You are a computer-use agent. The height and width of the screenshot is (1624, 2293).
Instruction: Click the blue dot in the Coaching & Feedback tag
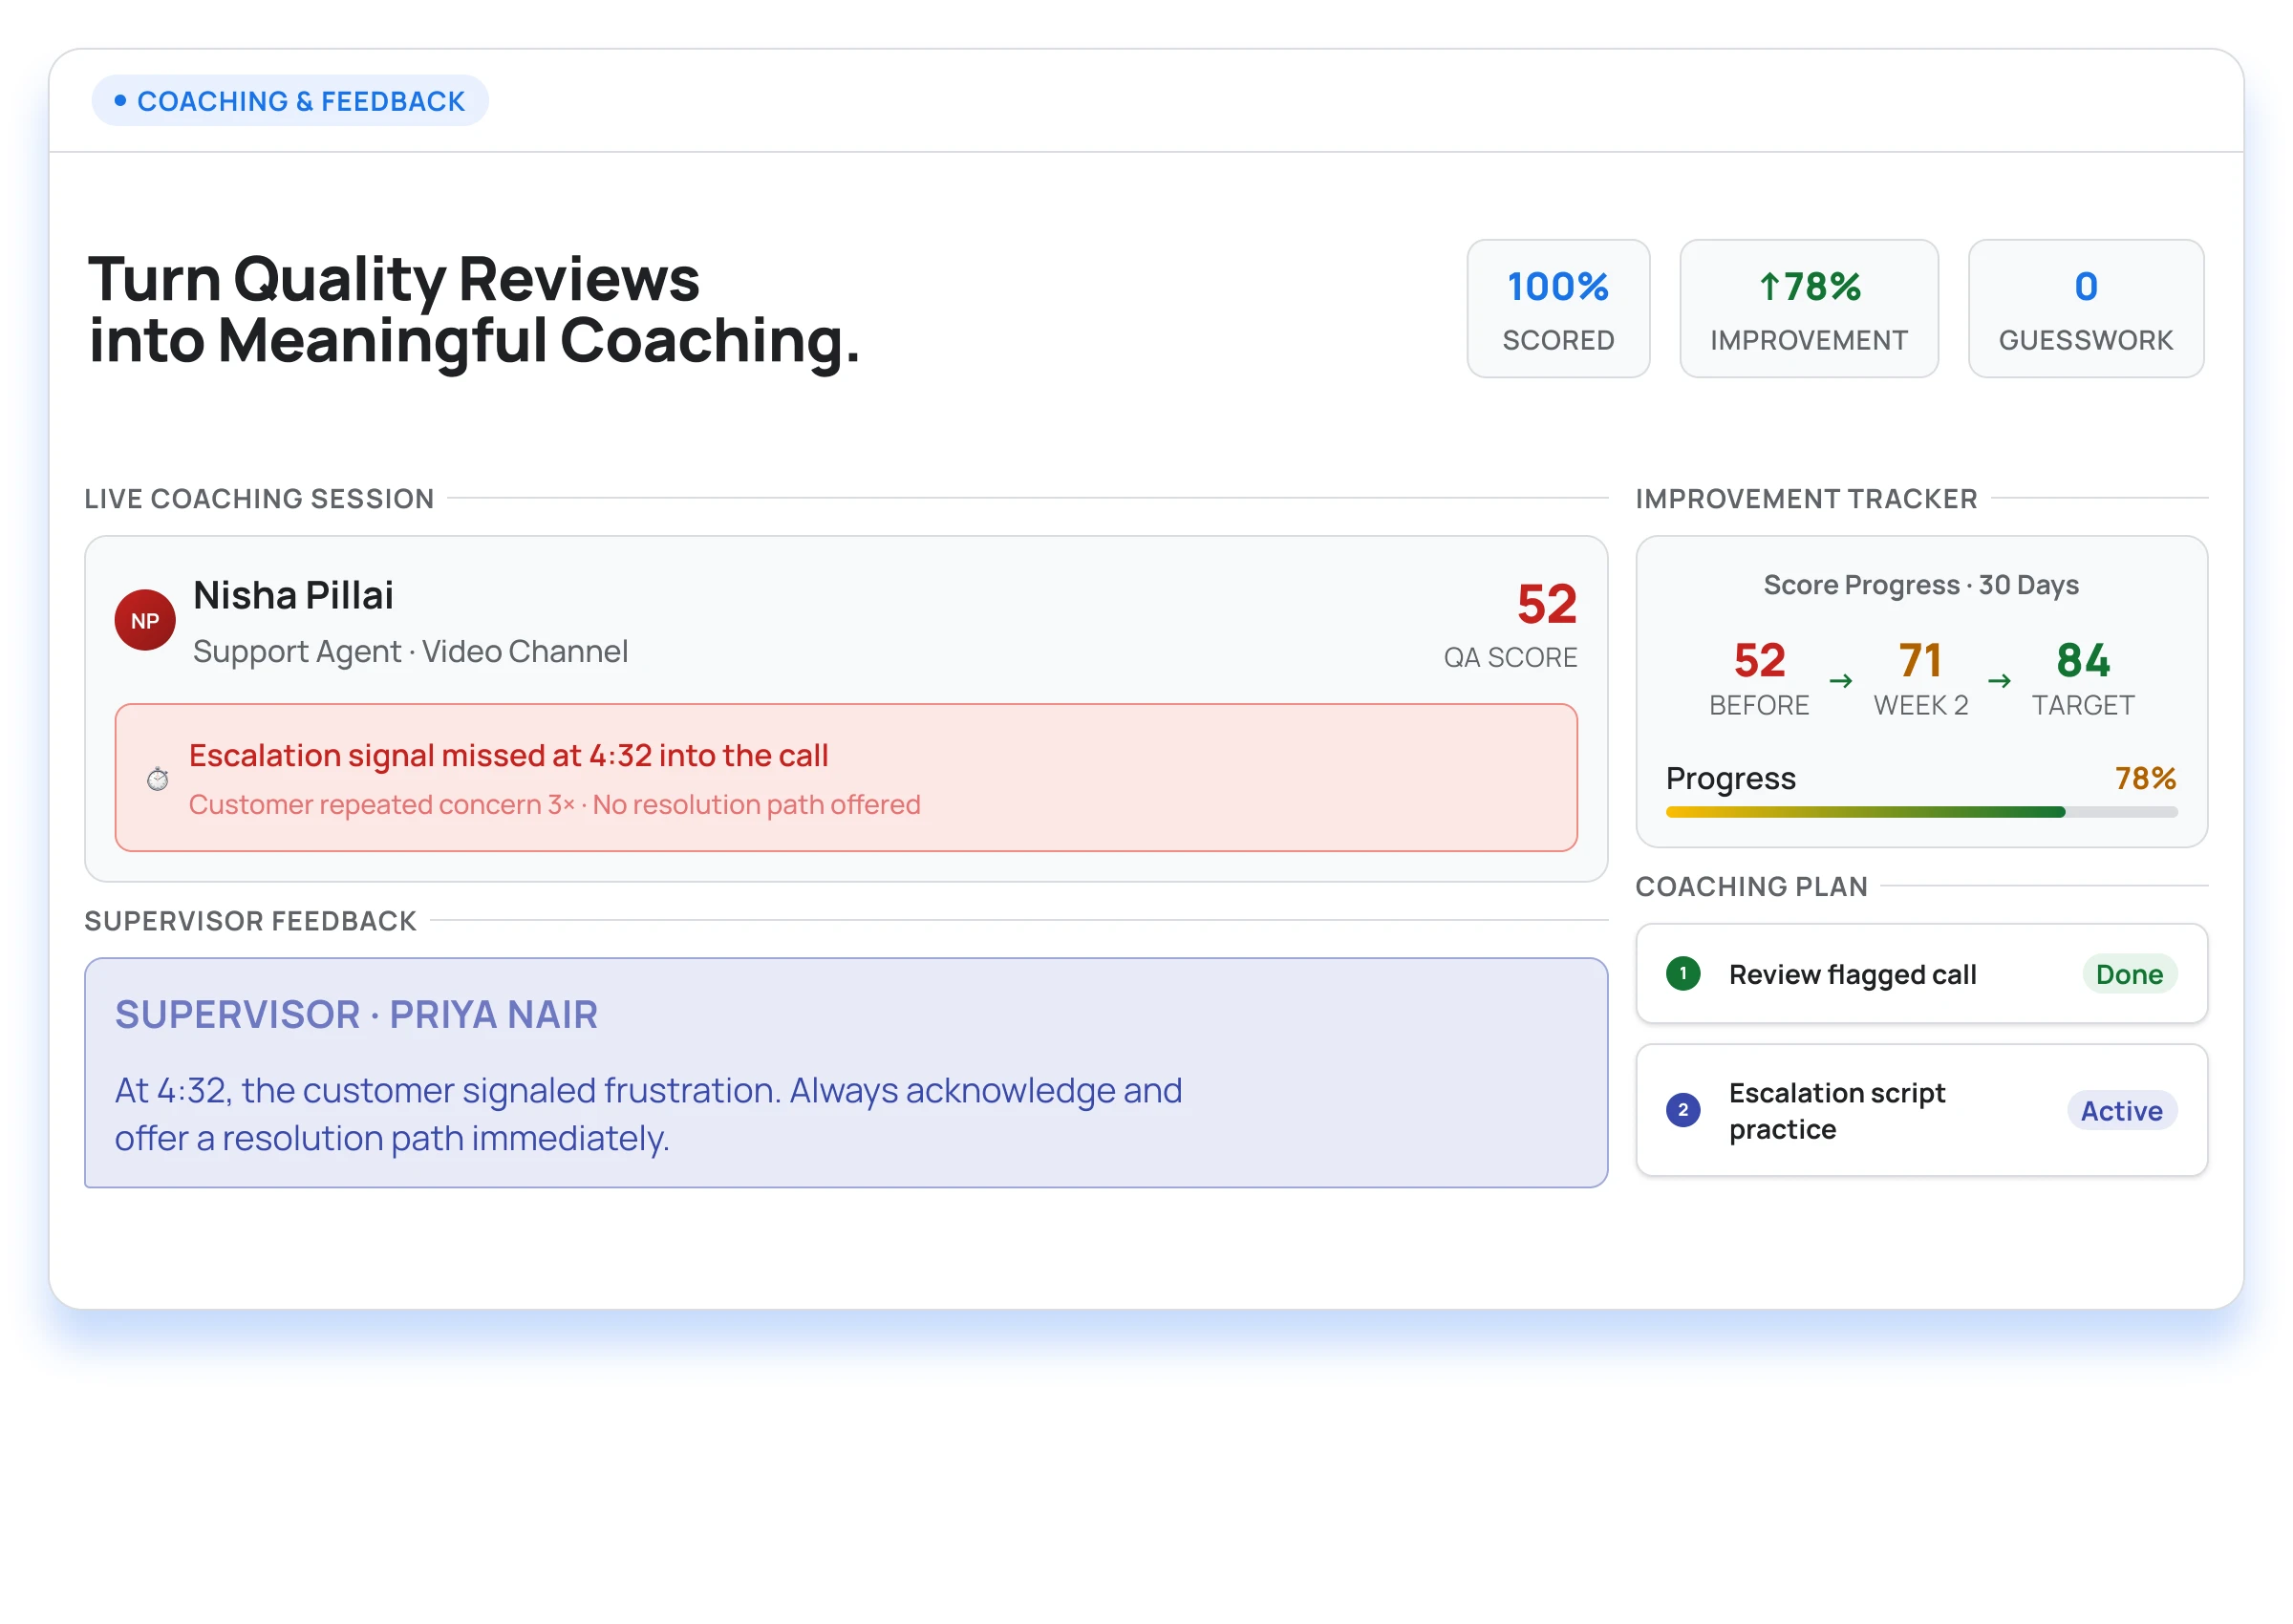[120, 101]
